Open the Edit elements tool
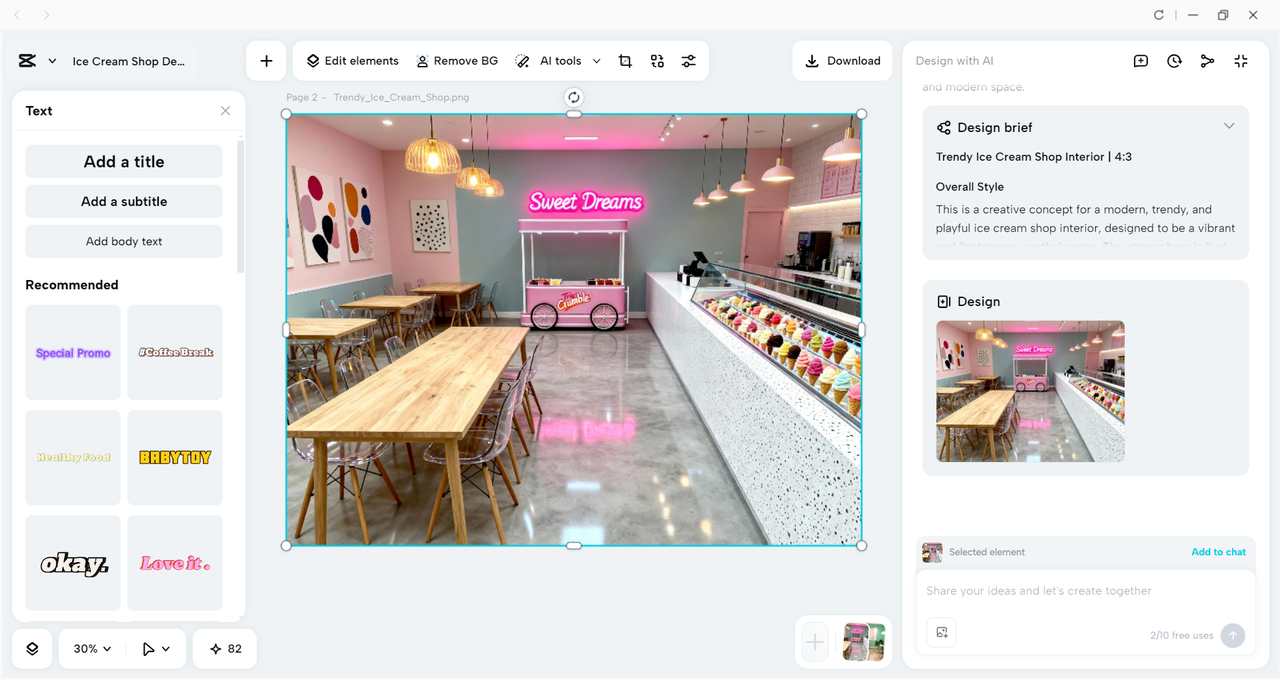This screenshot has width=1280, height=680. point(351,60)
